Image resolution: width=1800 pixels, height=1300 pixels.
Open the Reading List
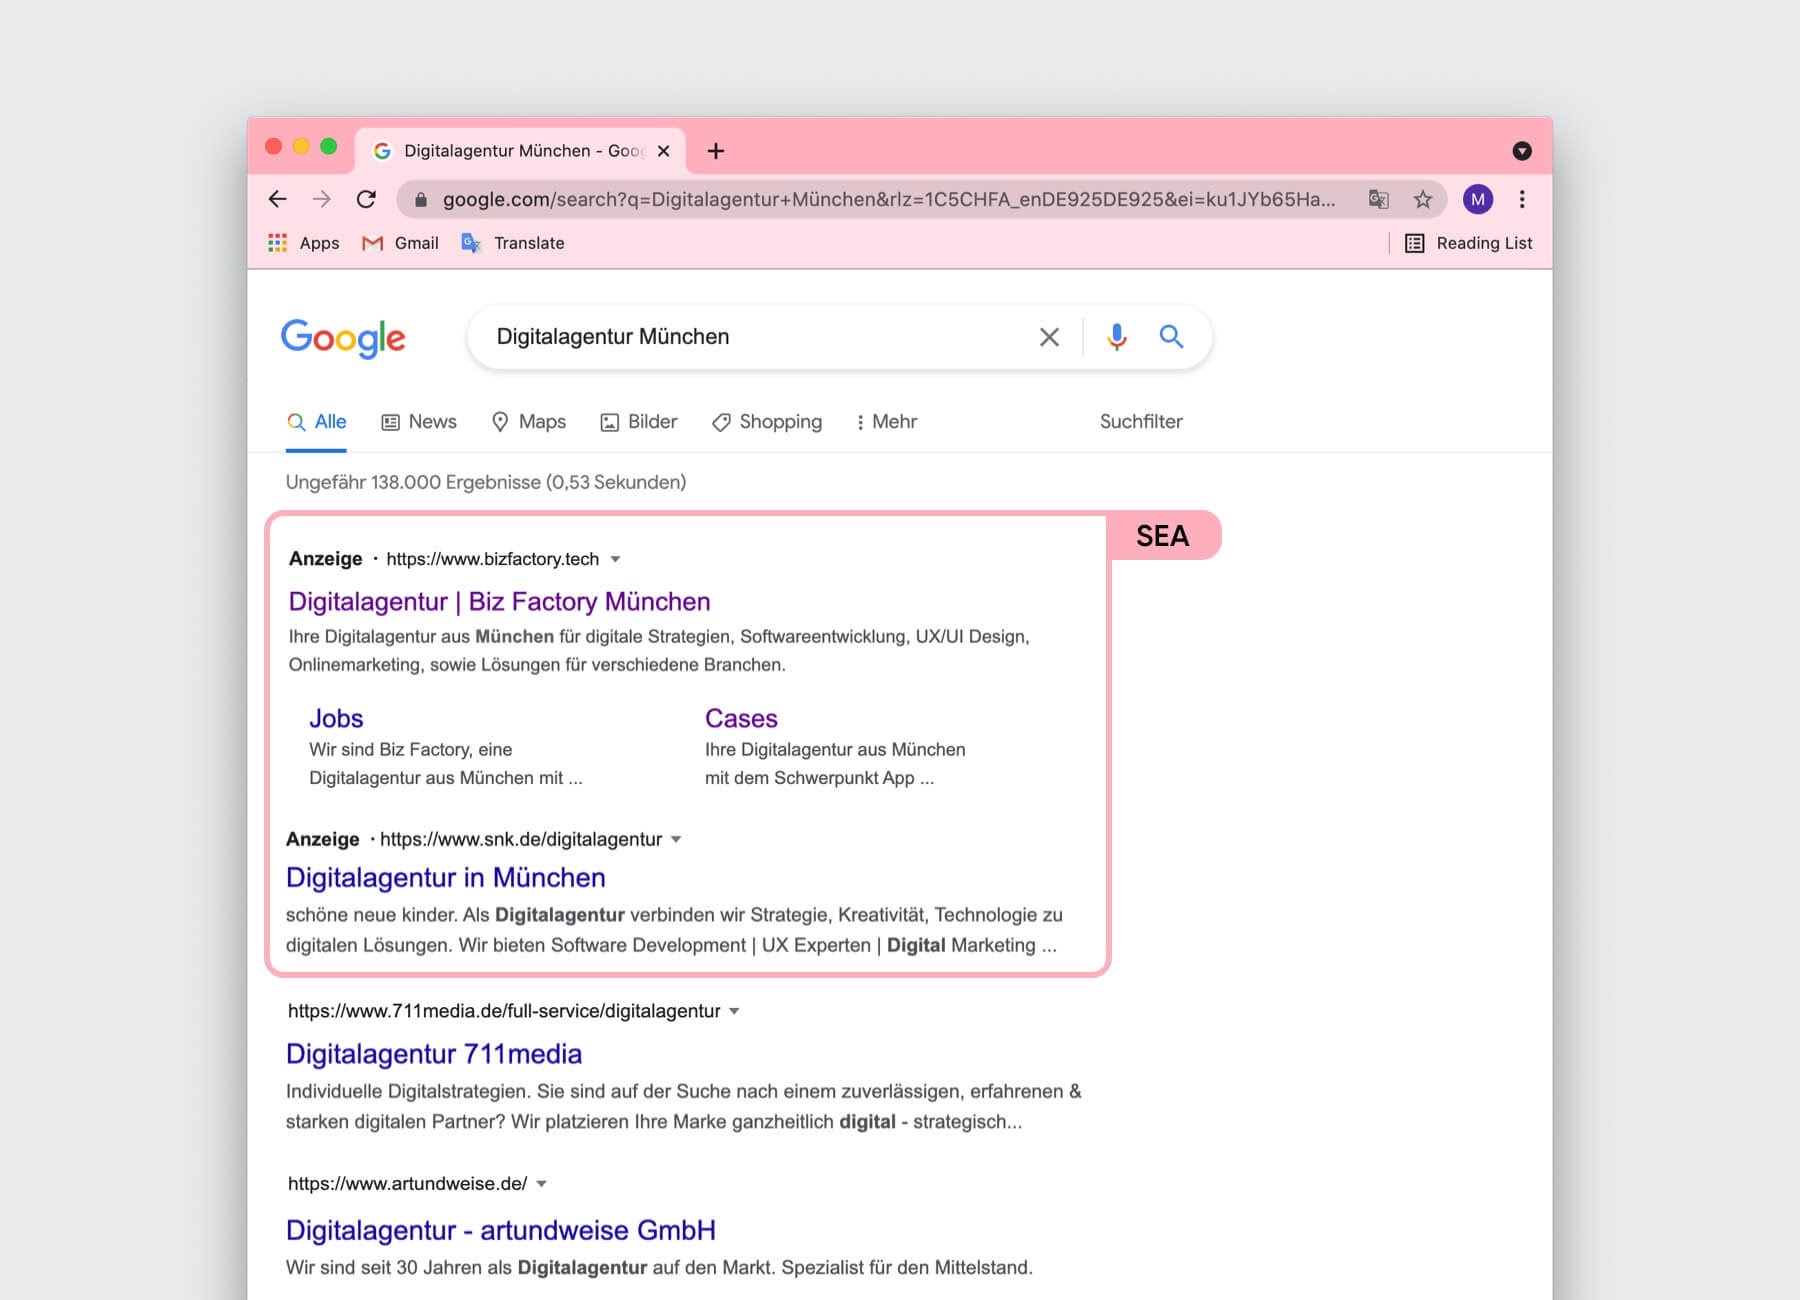click(1469, 243)
